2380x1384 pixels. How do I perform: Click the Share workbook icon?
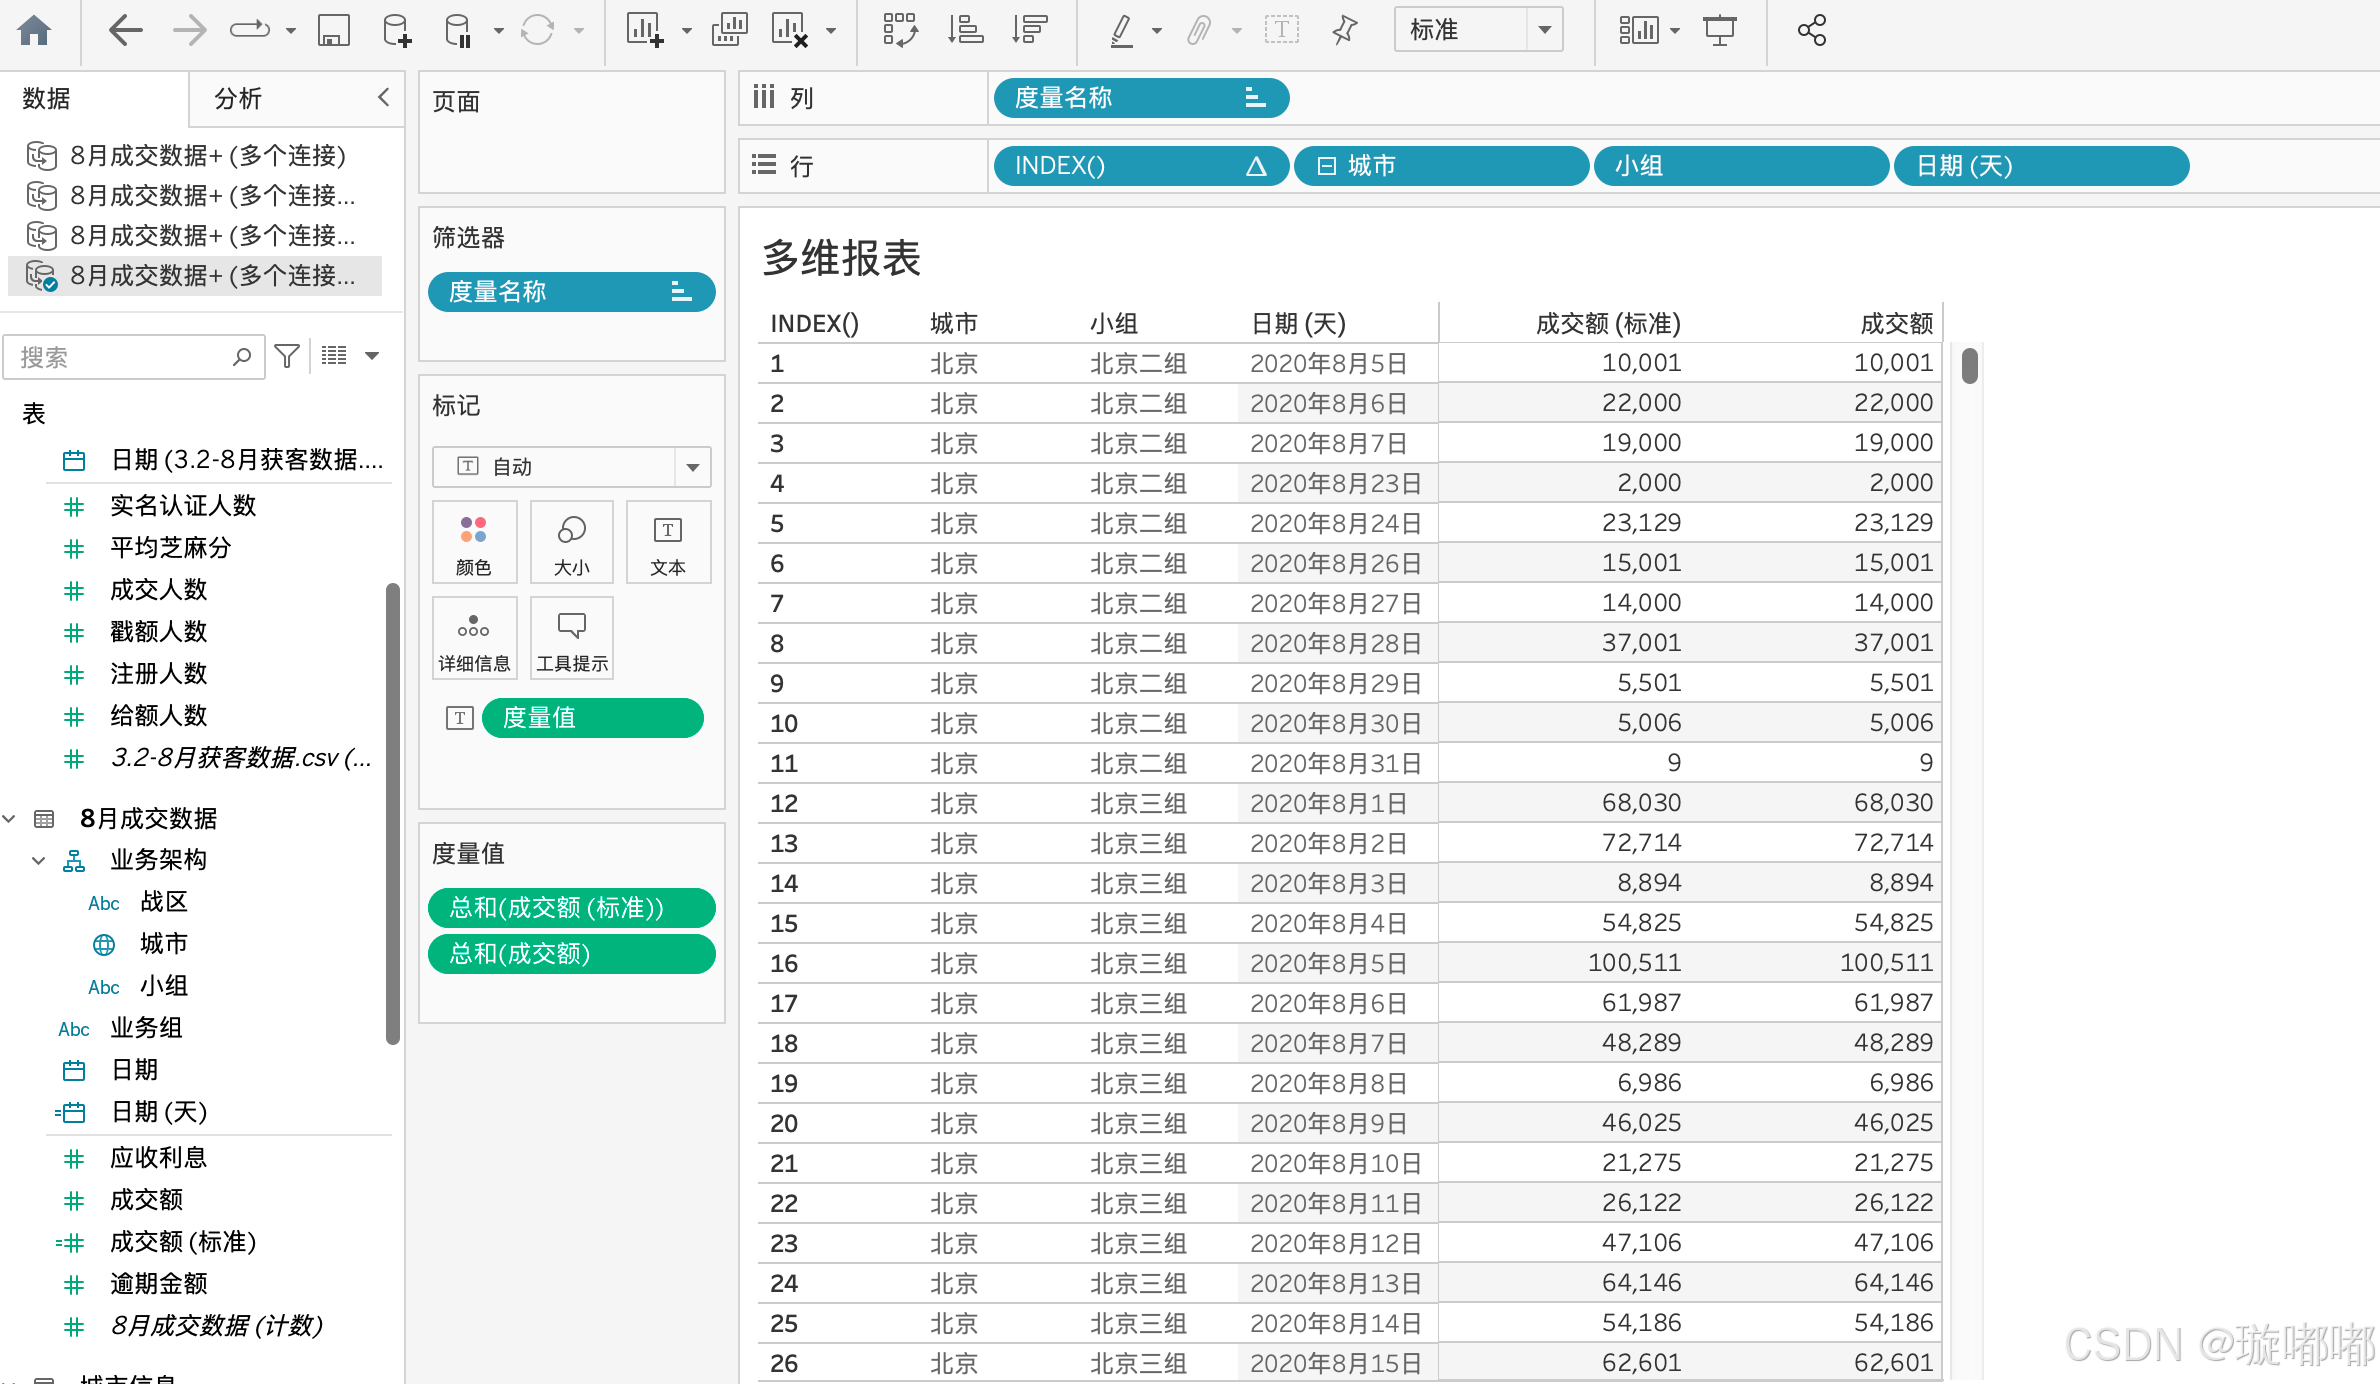click(1811, 31)
